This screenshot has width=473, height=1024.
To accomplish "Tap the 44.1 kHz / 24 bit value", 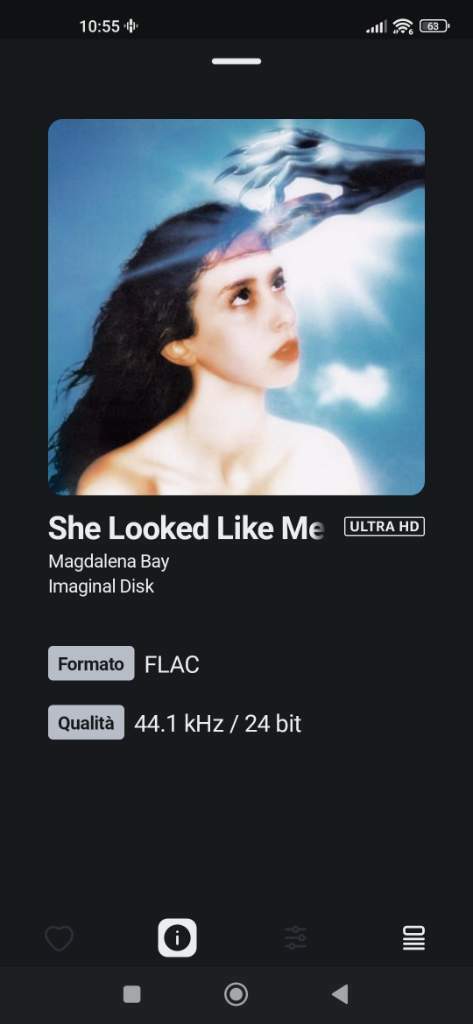I will 218,724.
